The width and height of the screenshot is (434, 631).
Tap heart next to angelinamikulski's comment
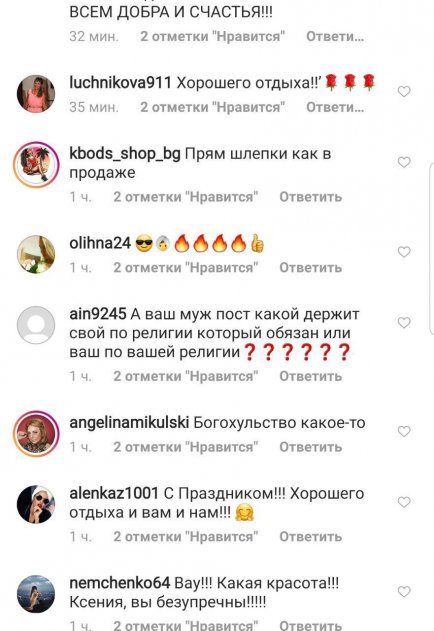pos(404,431)
